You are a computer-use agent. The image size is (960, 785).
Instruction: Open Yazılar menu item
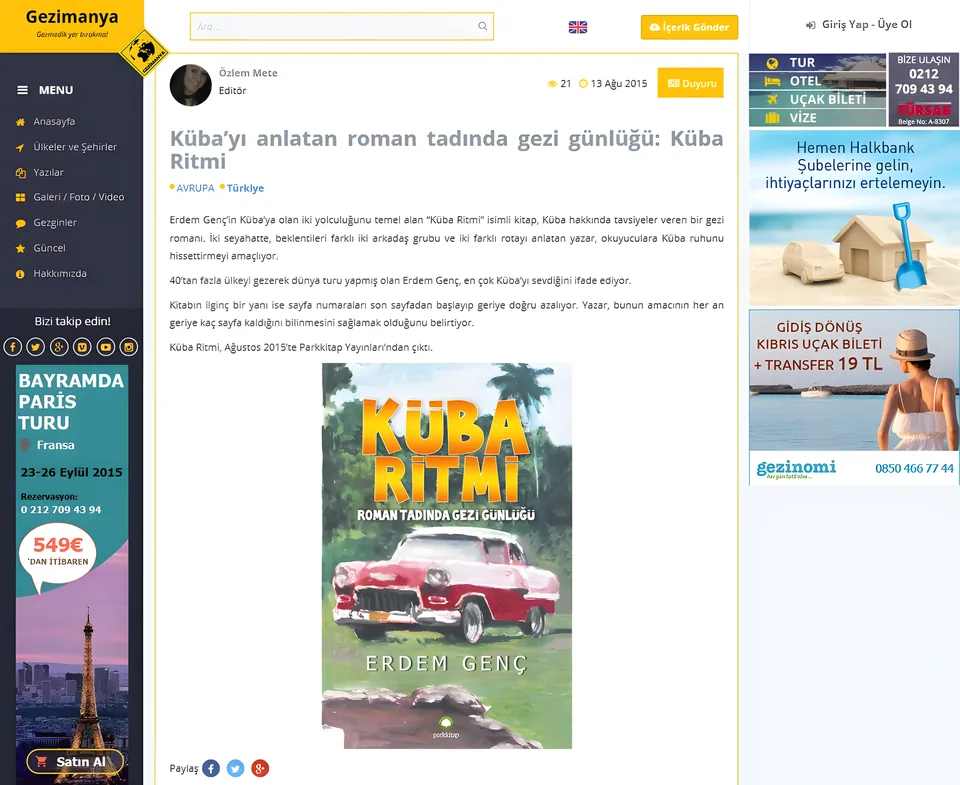point(48,173)
